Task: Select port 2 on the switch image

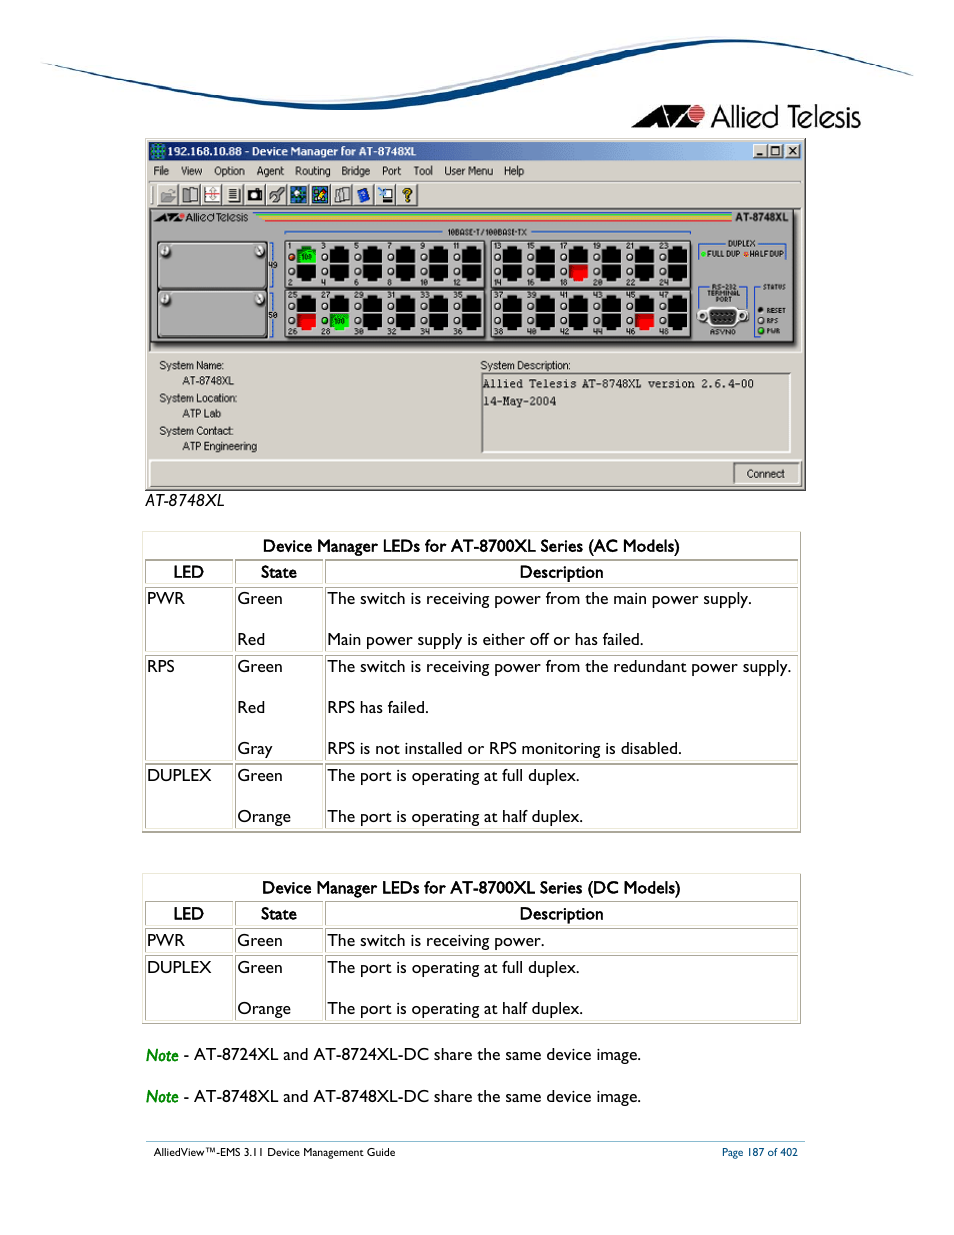Action: (306, 271)
